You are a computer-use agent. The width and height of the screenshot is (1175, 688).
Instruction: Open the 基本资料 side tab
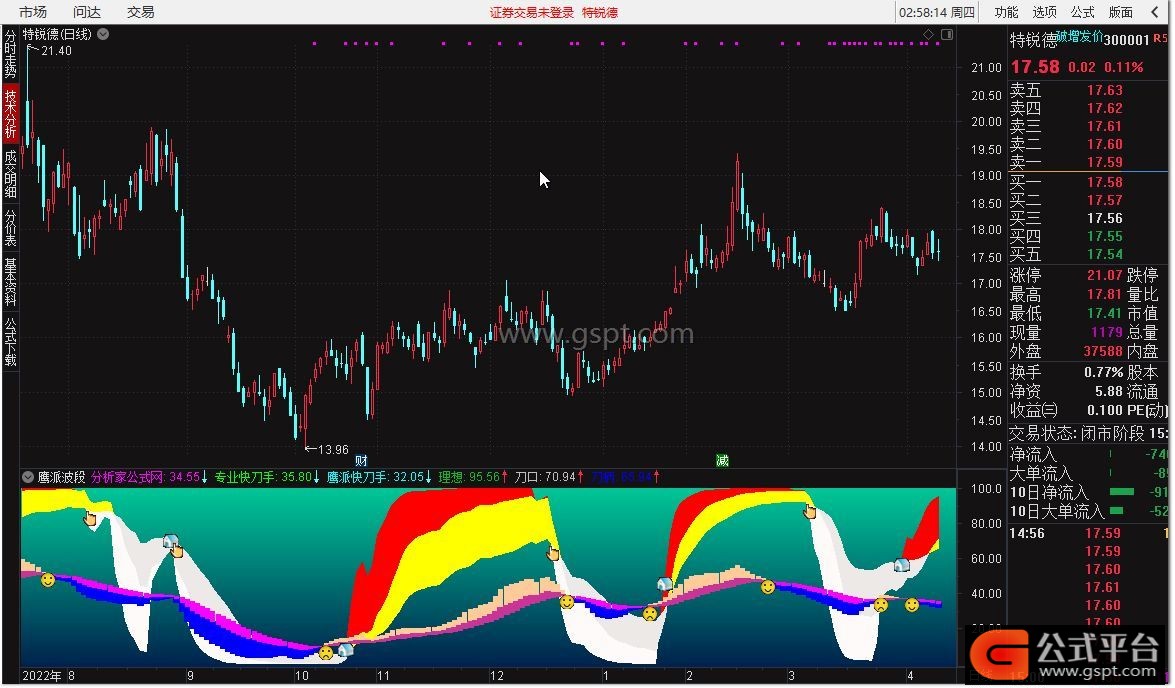[10, 283]
